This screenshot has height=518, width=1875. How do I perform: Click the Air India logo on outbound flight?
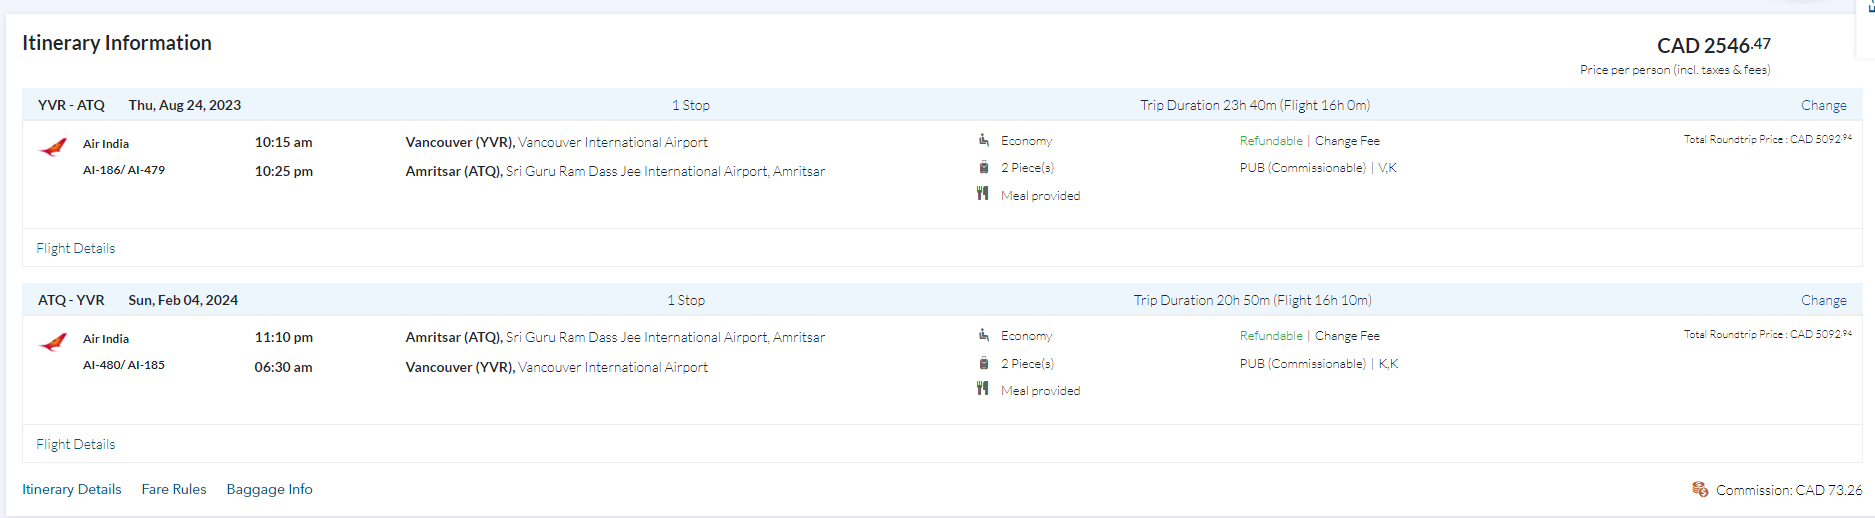coord(53,148)
